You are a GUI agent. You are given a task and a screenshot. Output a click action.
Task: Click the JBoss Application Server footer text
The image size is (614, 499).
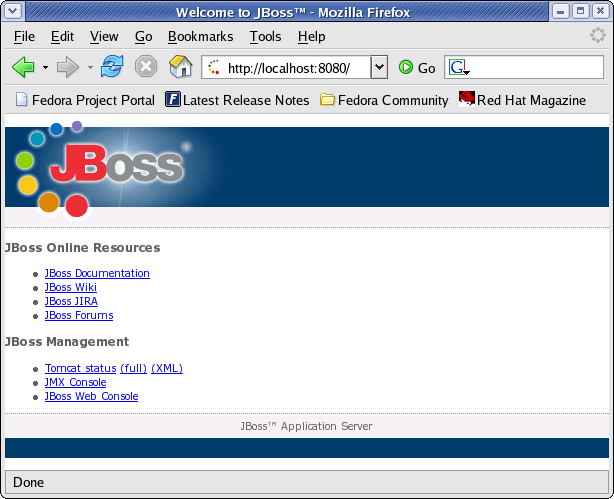point(307,426)
